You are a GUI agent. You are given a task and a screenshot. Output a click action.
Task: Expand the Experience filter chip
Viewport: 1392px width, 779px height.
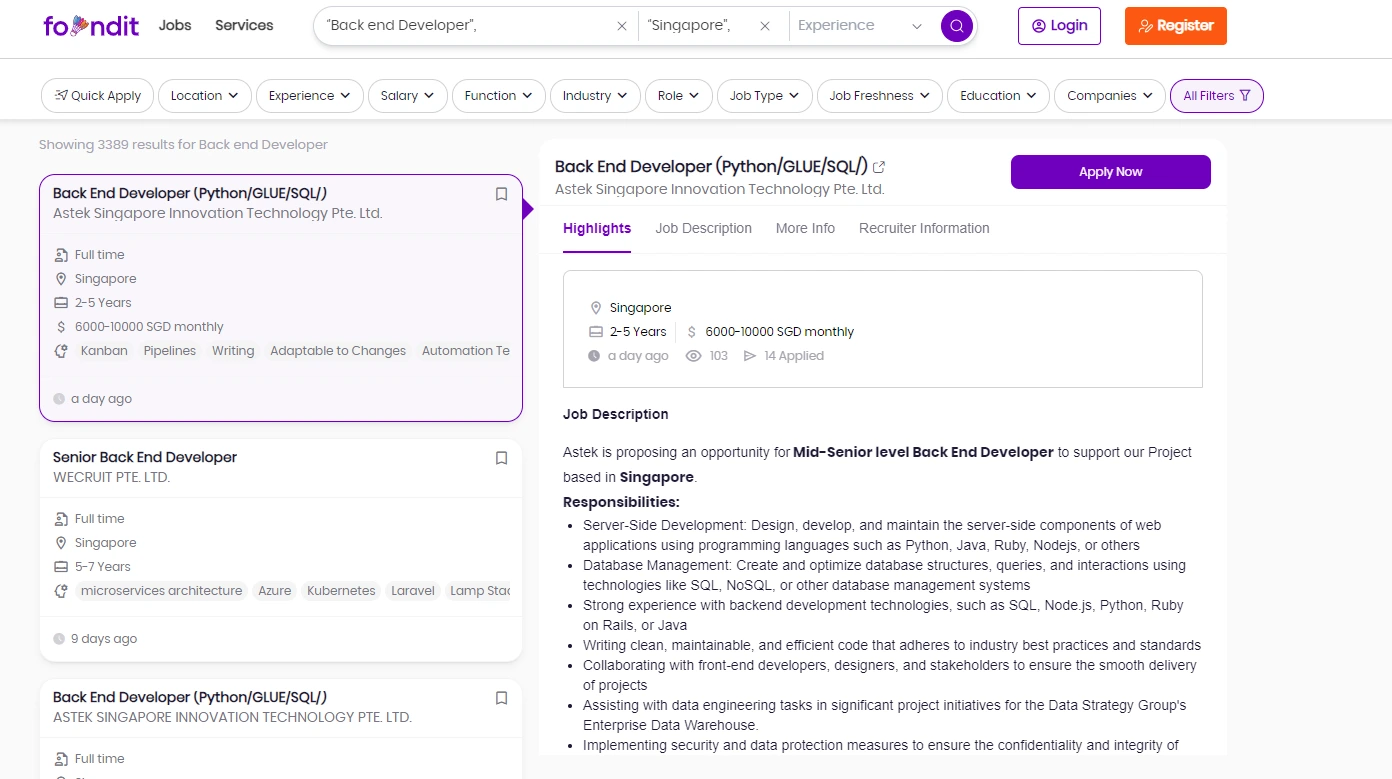point(310,96)
